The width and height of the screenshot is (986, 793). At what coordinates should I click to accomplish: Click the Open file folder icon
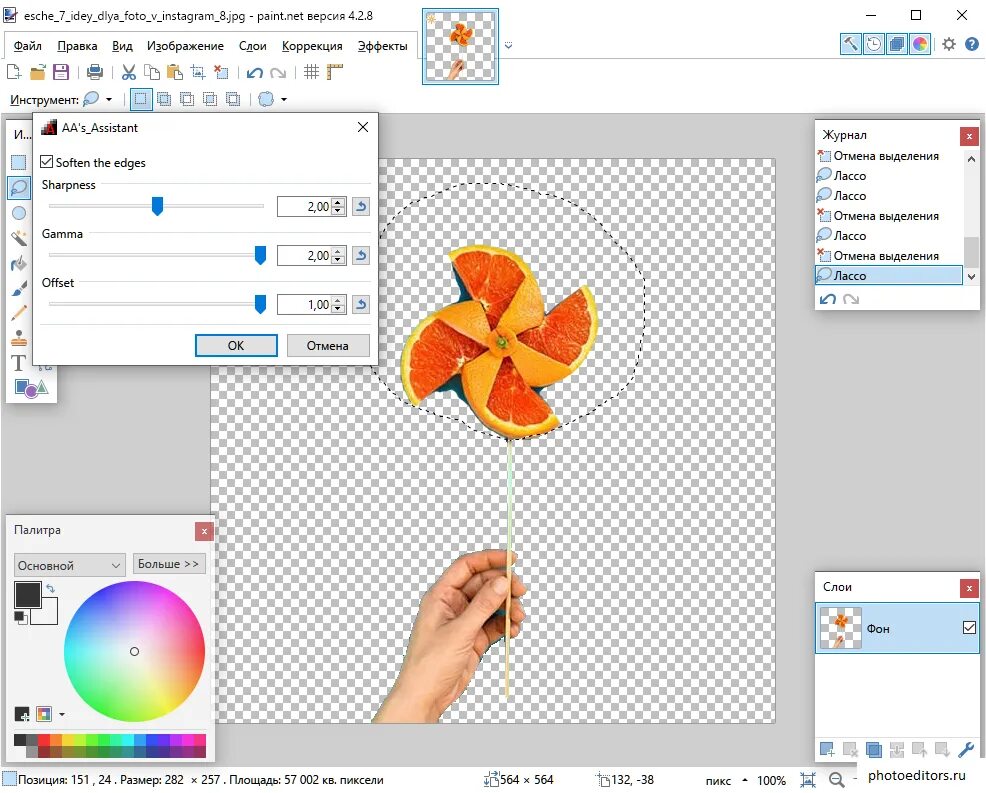pyautogui.click(x=38, y=72)
